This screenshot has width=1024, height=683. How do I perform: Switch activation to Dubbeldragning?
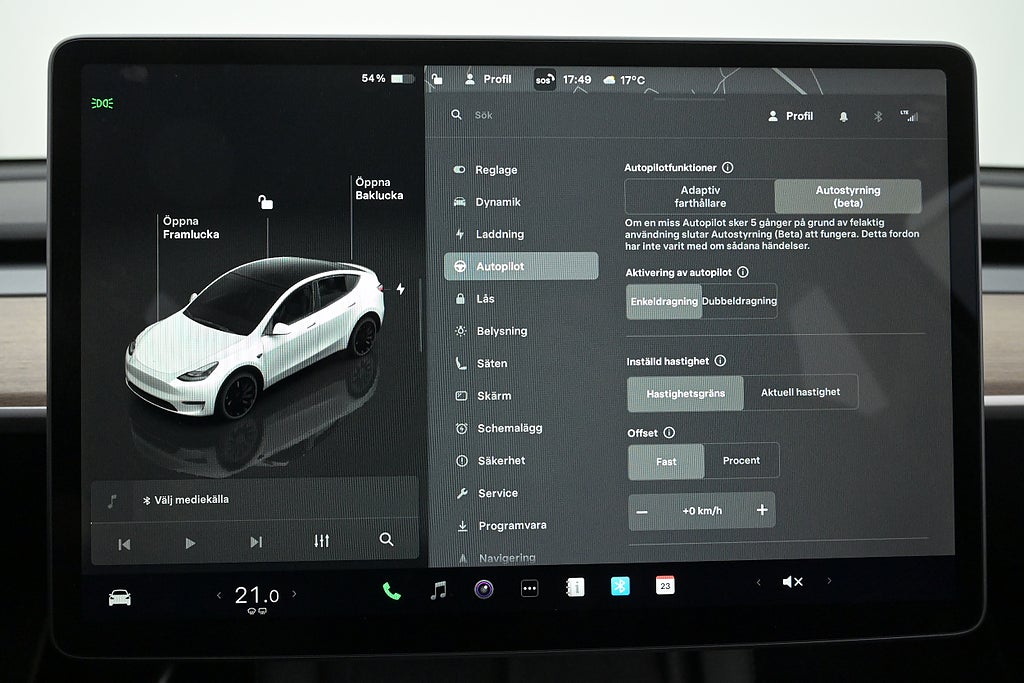coord(739,301)
